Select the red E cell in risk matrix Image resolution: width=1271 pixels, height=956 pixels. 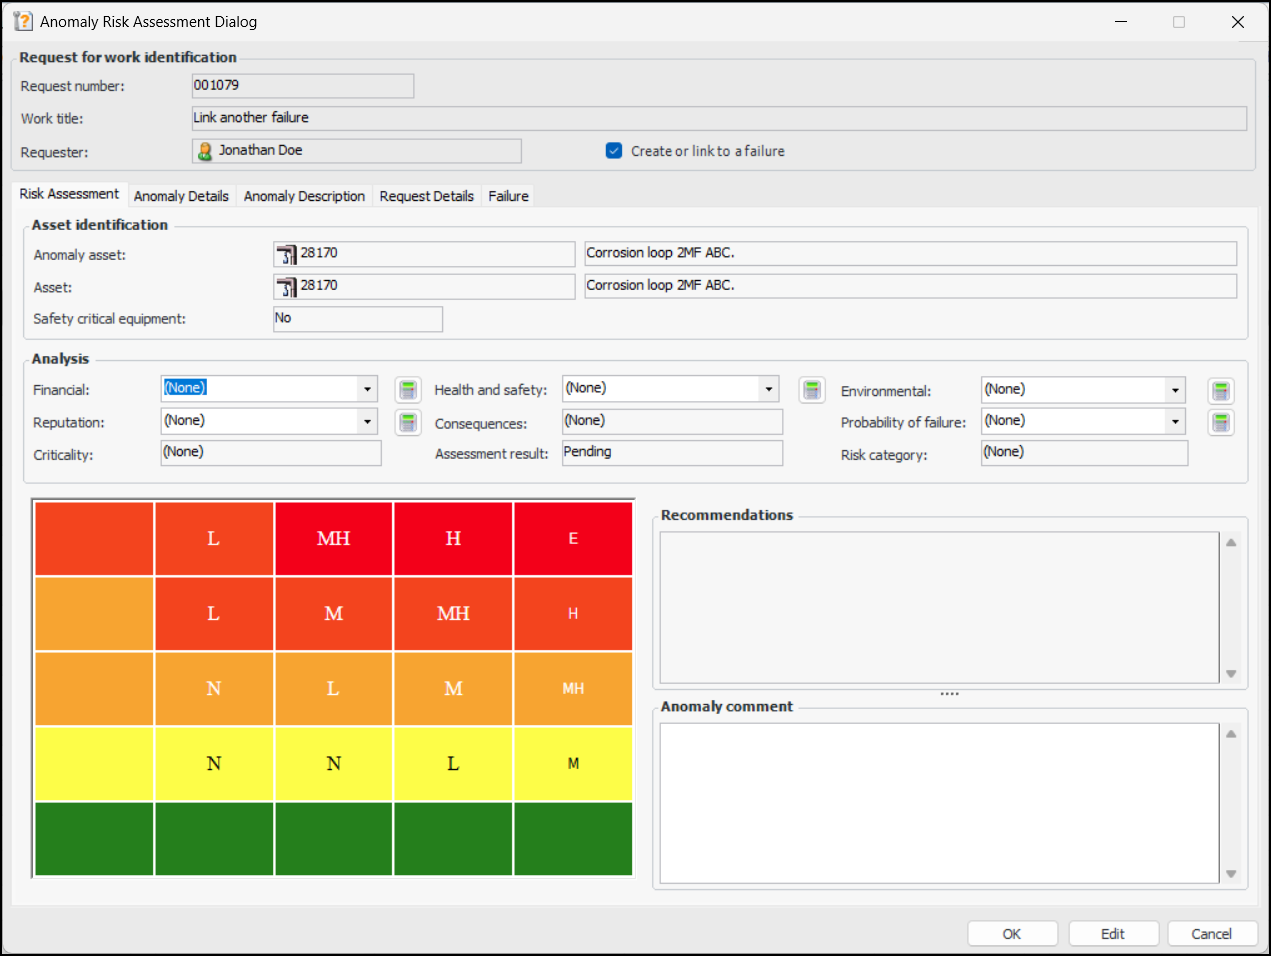[573, 539]
